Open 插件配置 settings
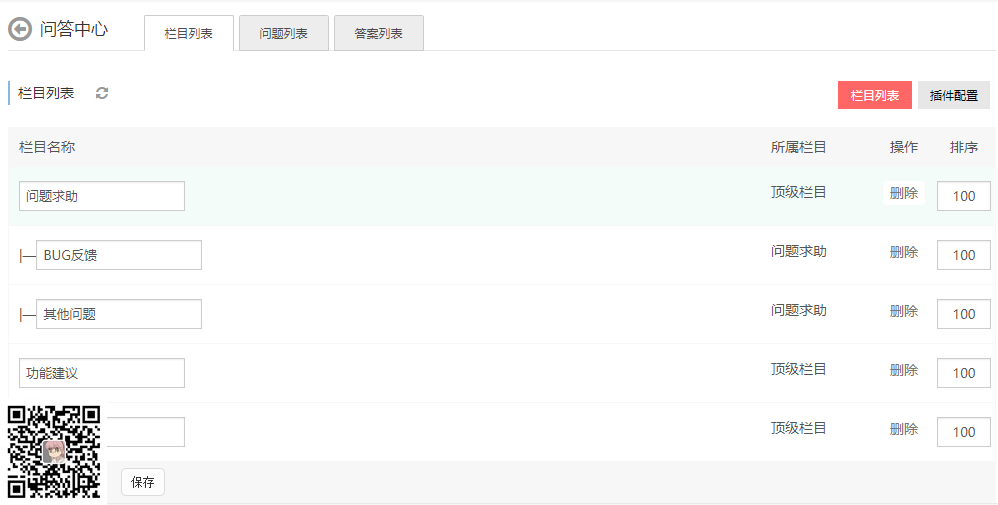This screenshot has width=998, height=505. click(953, 96)
